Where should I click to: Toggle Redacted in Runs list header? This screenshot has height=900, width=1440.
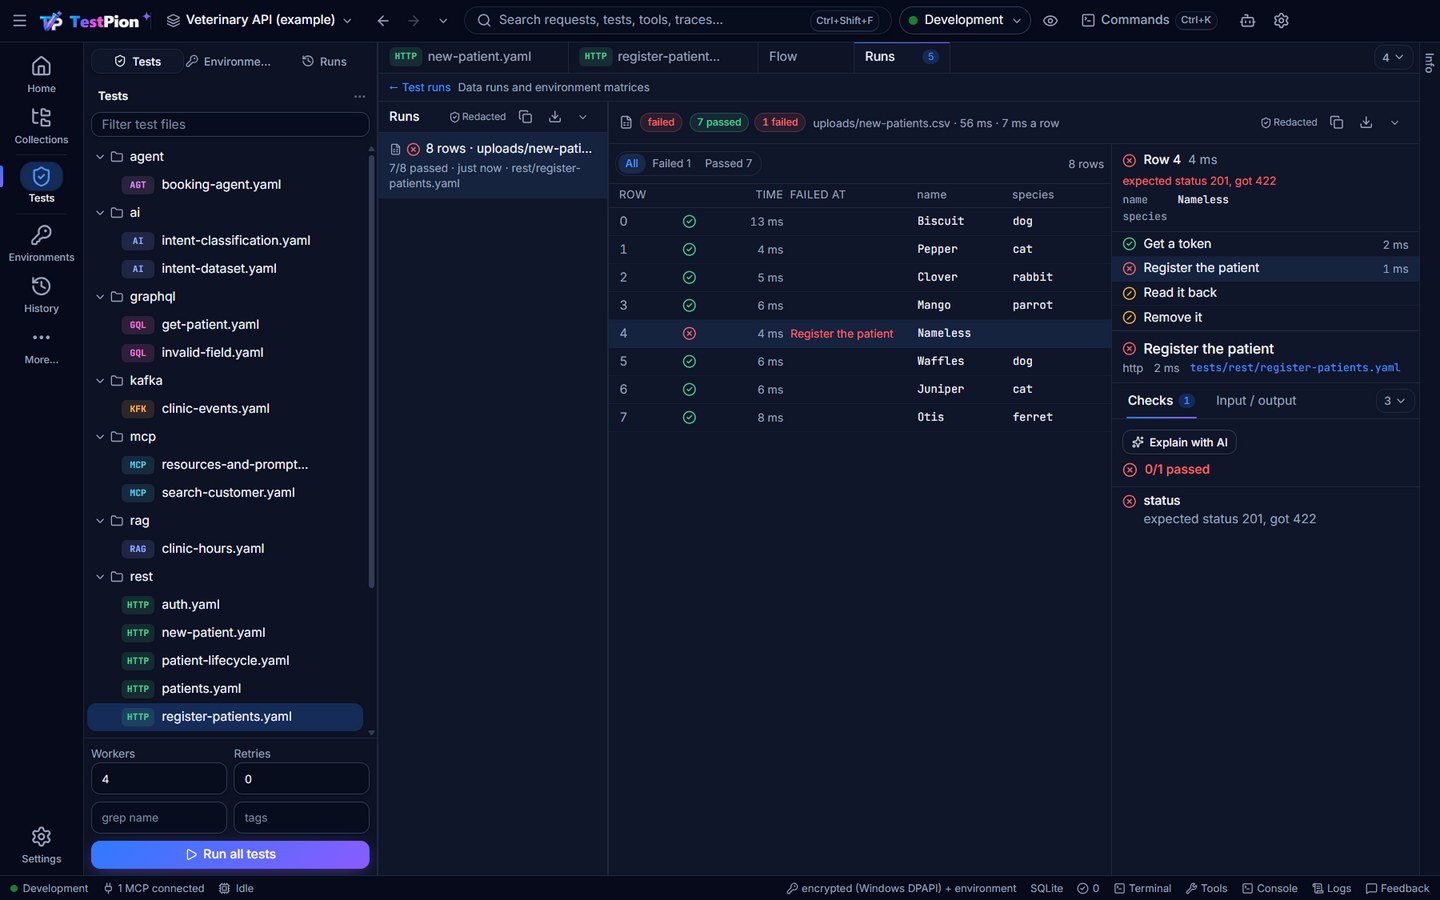(x=477, y=117)
